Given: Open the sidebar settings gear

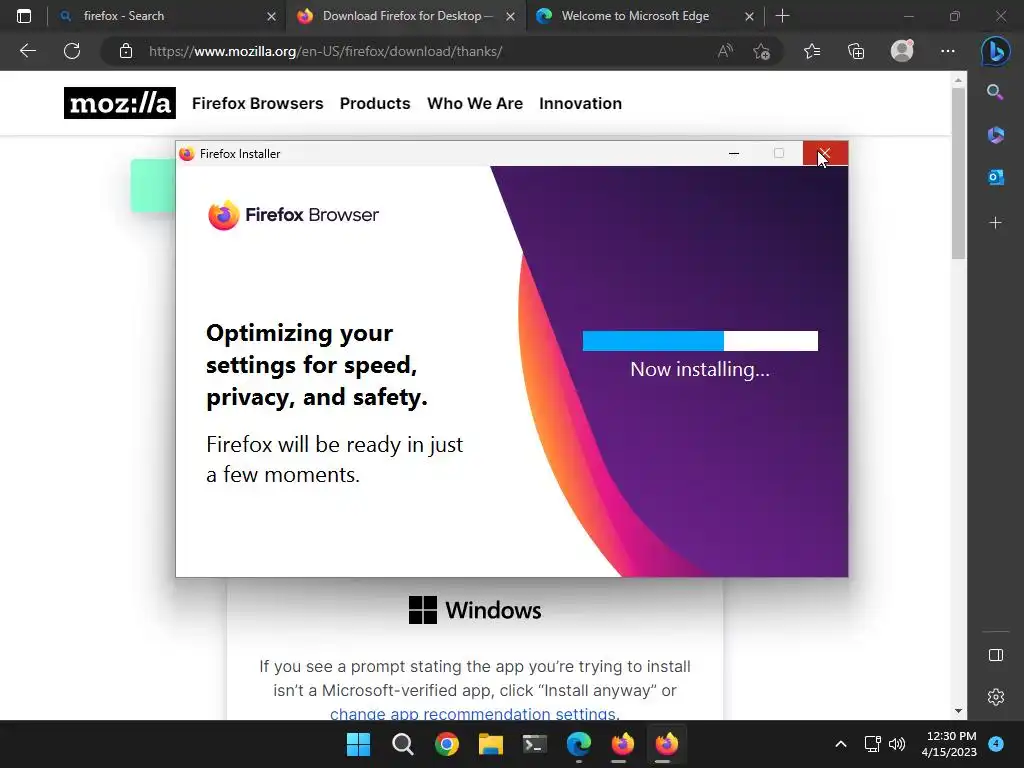Looking at the screenshot, I should click(995, 697).
